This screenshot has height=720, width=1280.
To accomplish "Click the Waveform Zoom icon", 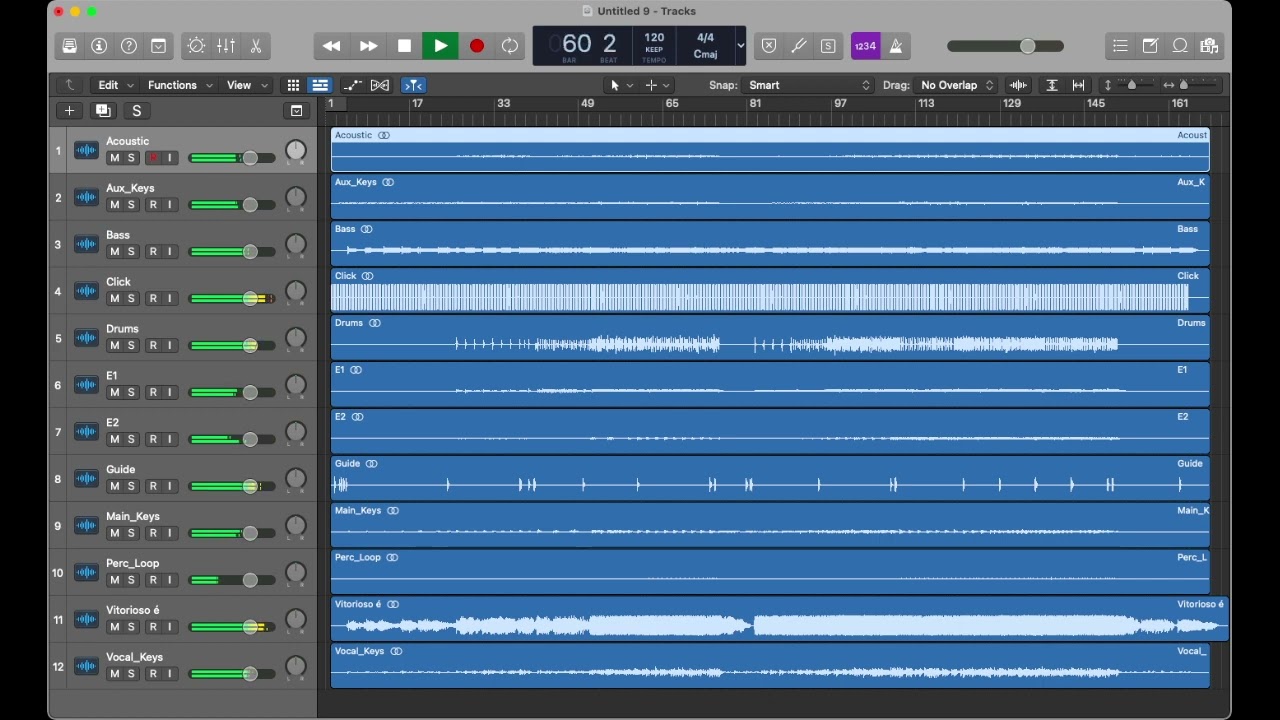I will 1019,85.
